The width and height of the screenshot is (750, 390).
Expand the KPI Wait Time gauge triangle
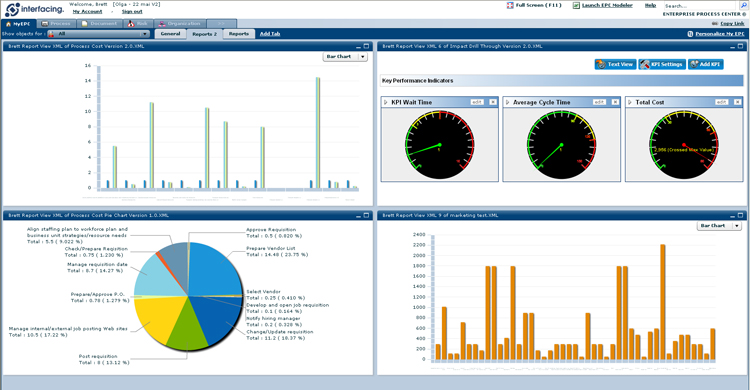click(386, 102)
